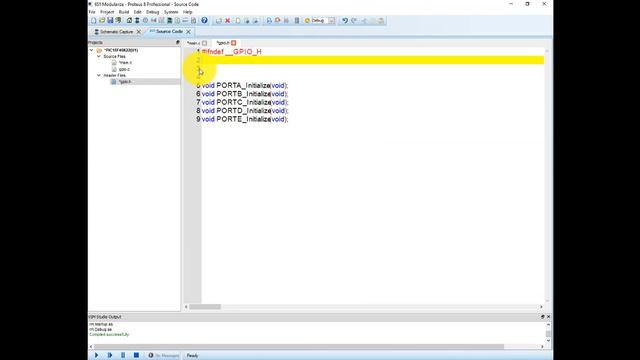Select gpio.c in the project tree
640x360 pixels.
[x=124, y=69]
